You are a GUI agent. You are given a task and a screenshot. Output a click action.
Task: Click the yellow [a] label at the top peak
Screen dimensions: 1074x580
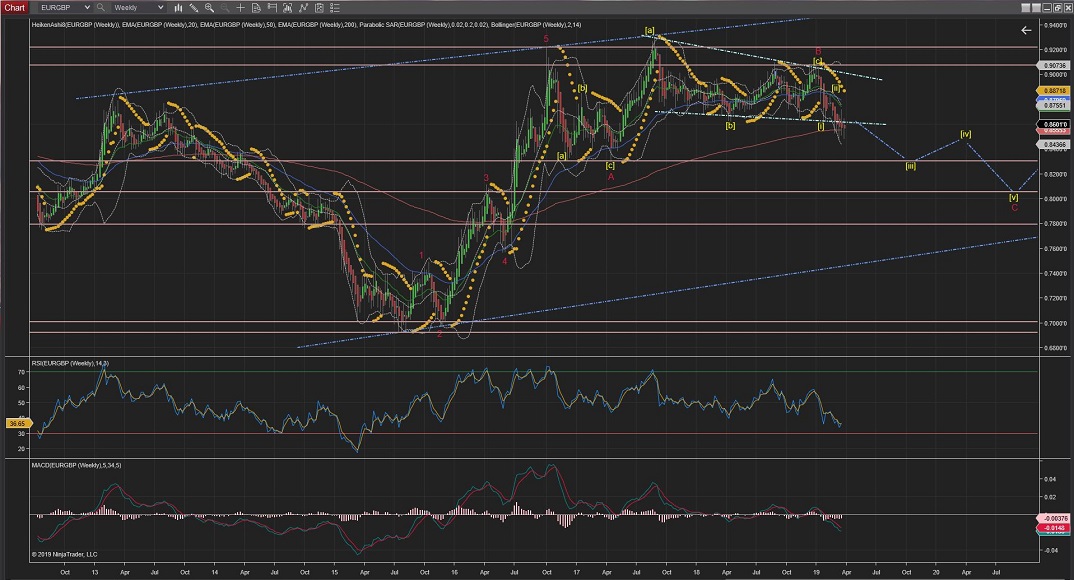649,30
